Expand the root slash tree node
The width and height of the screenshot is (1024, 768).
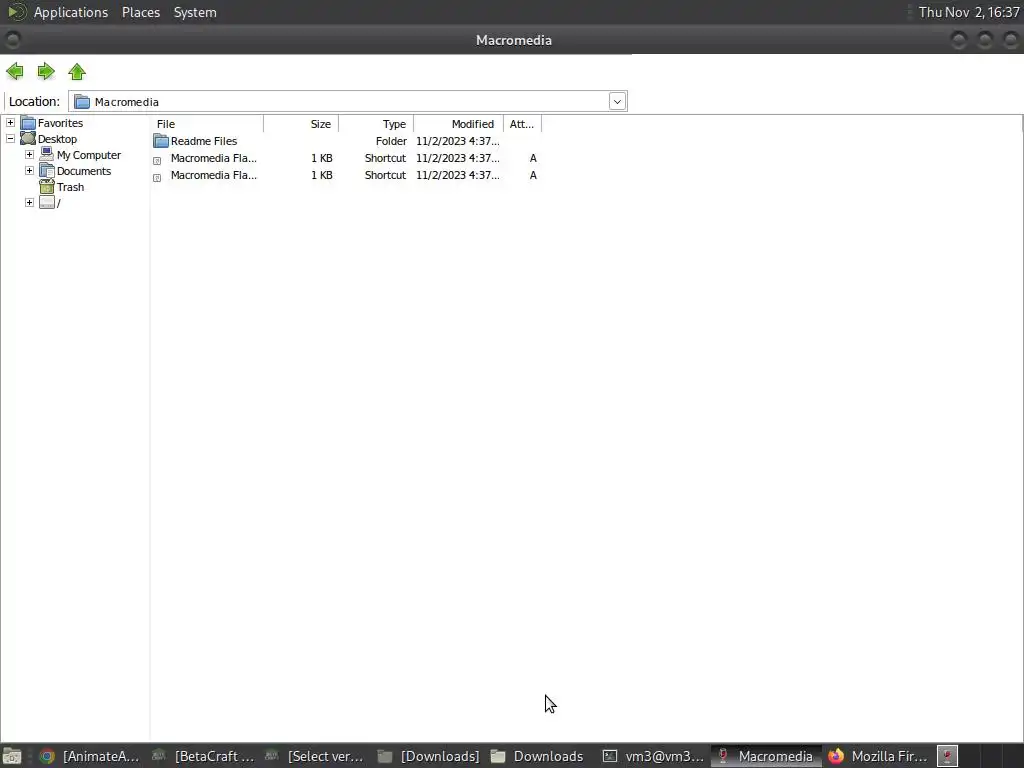pyautogui.click(x=29, y=202)
